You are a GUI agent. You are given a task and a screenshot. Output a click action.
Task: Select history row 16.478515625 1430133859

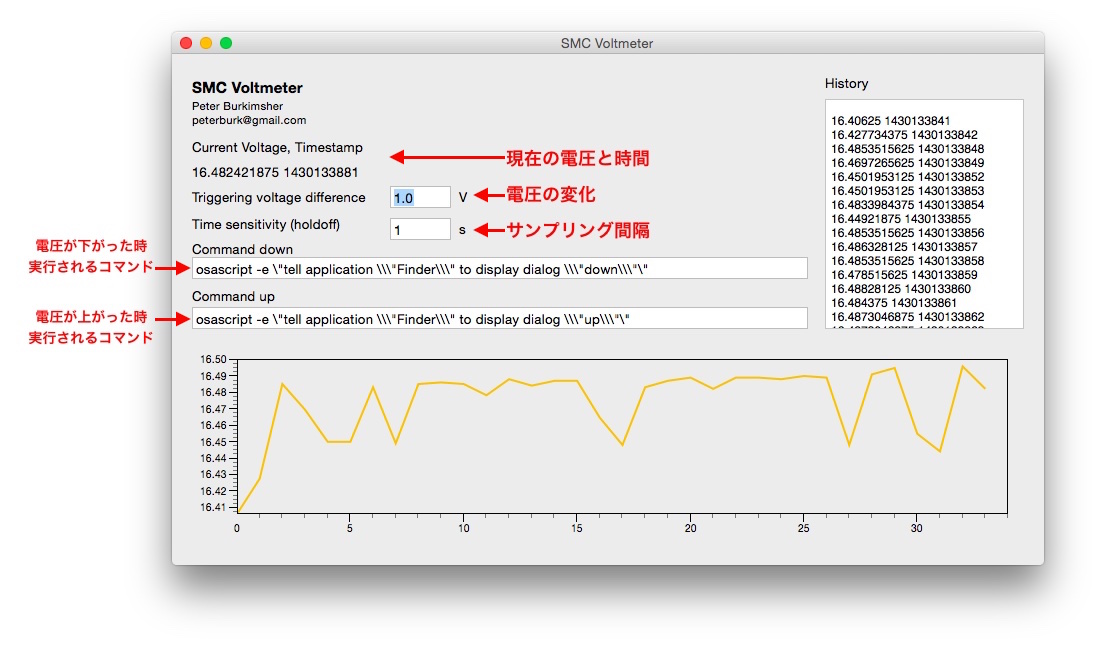904,275
